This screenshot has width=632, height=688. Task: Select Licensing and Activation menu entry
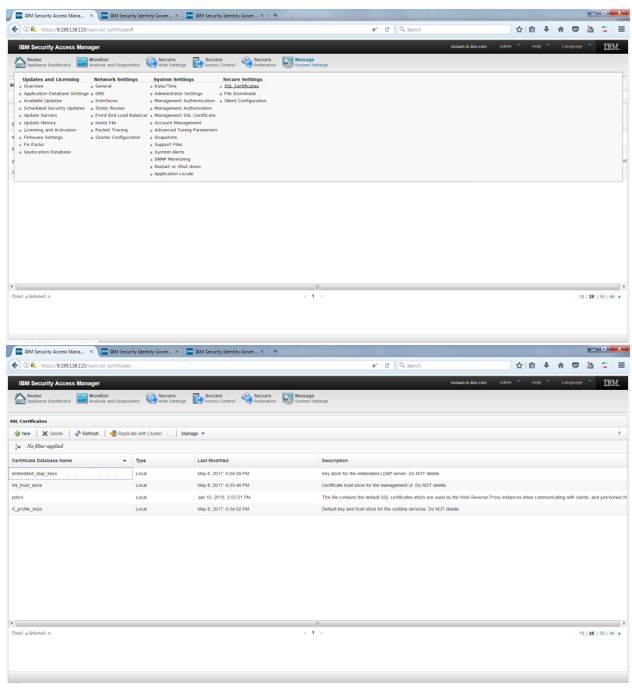tap(50, 130)
